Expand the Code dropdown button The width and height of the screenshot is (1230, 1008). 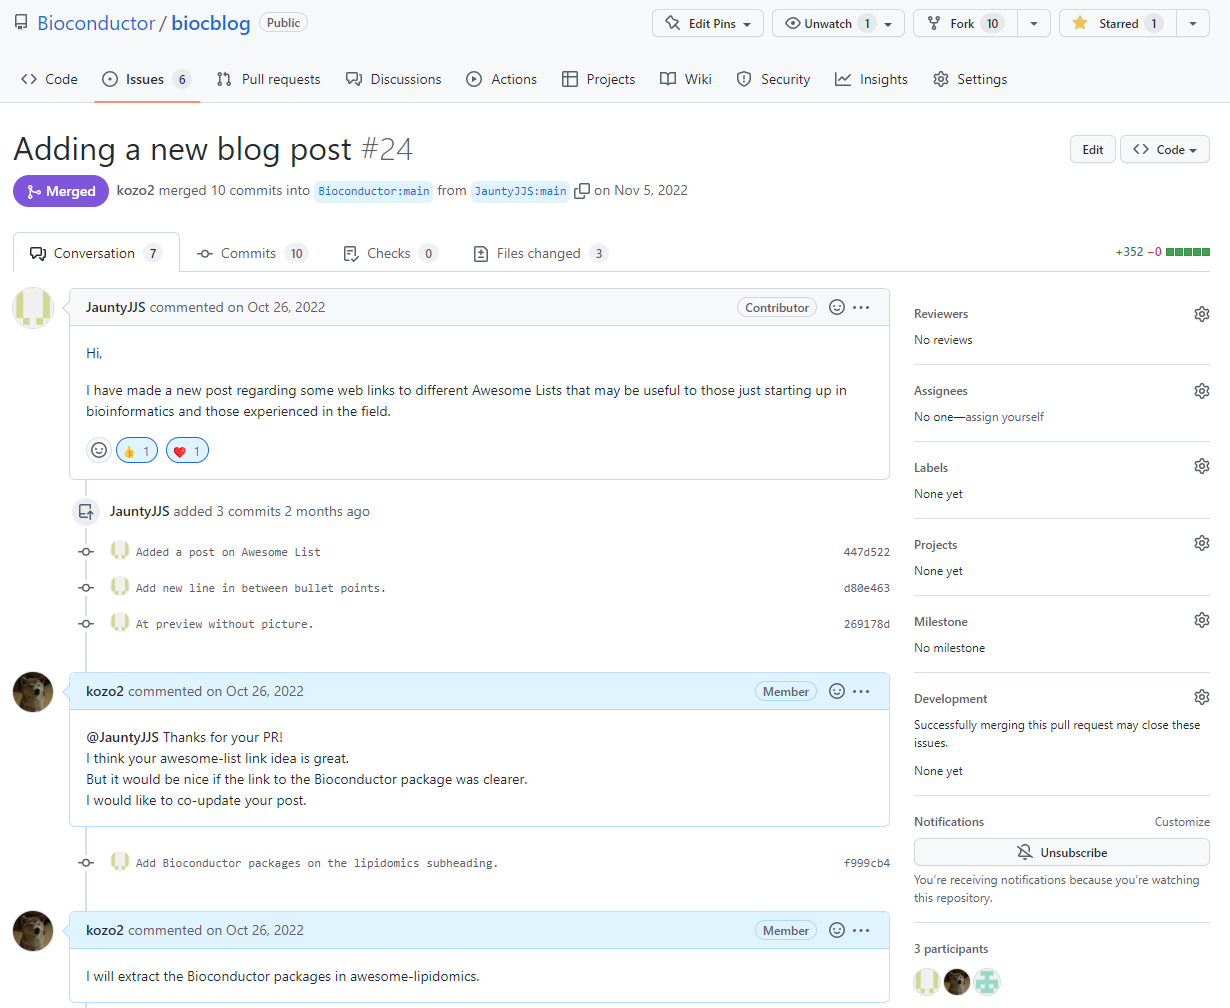pyautogui.click(x=1164, y=150)
